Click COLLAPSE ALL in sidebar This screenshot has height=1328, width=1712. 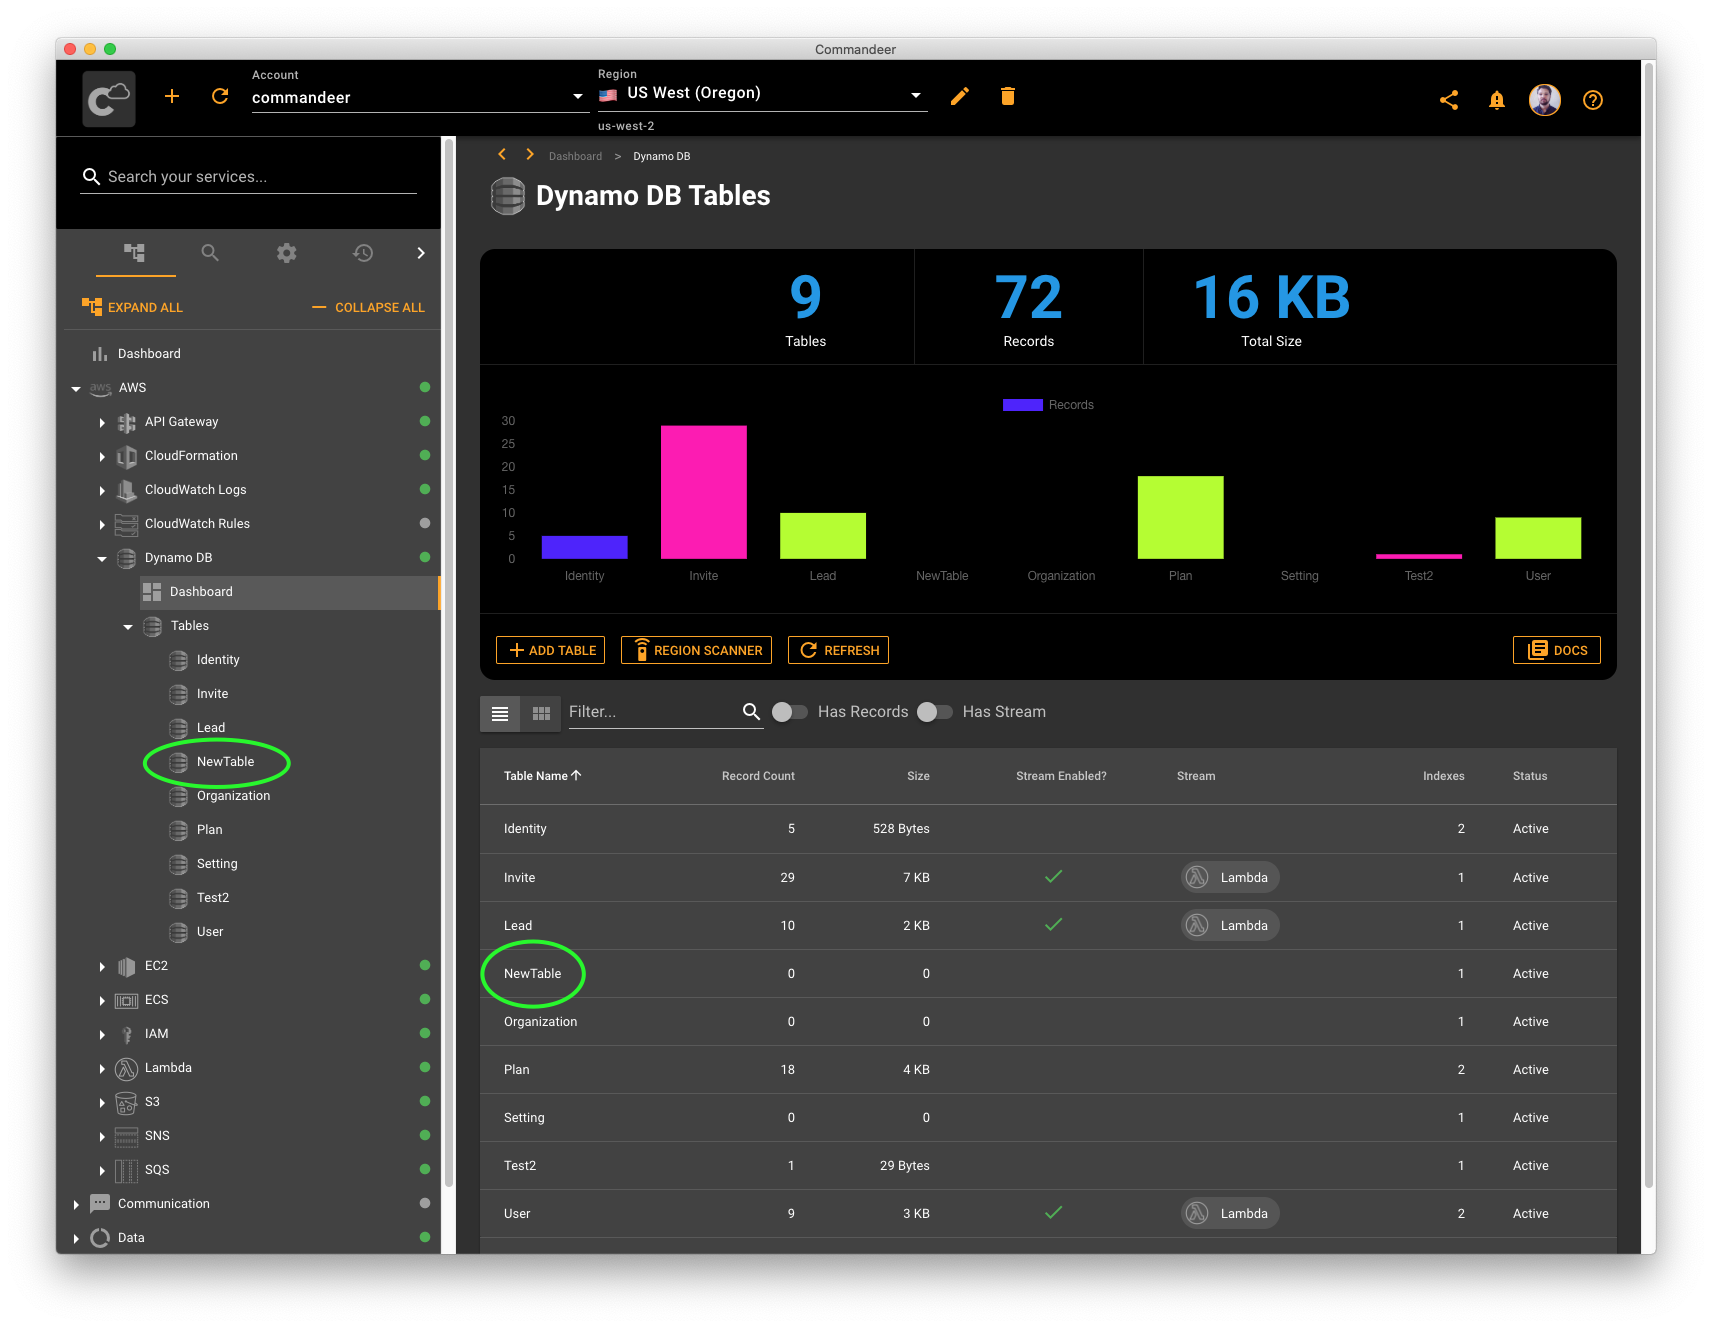368,307
